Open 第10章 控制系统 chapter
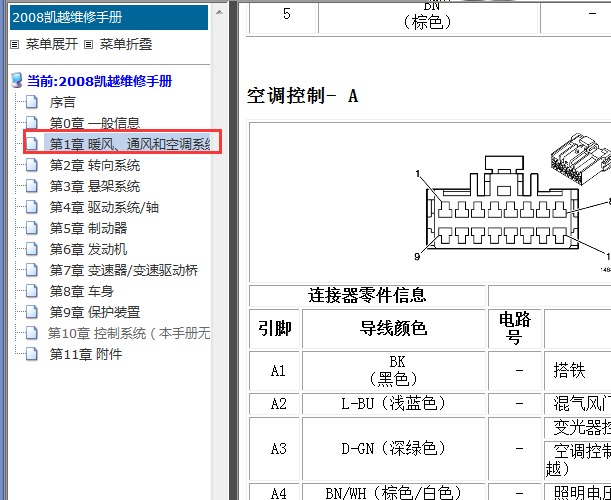The height and width of the screenshot is (500, 611). [129, 334]
